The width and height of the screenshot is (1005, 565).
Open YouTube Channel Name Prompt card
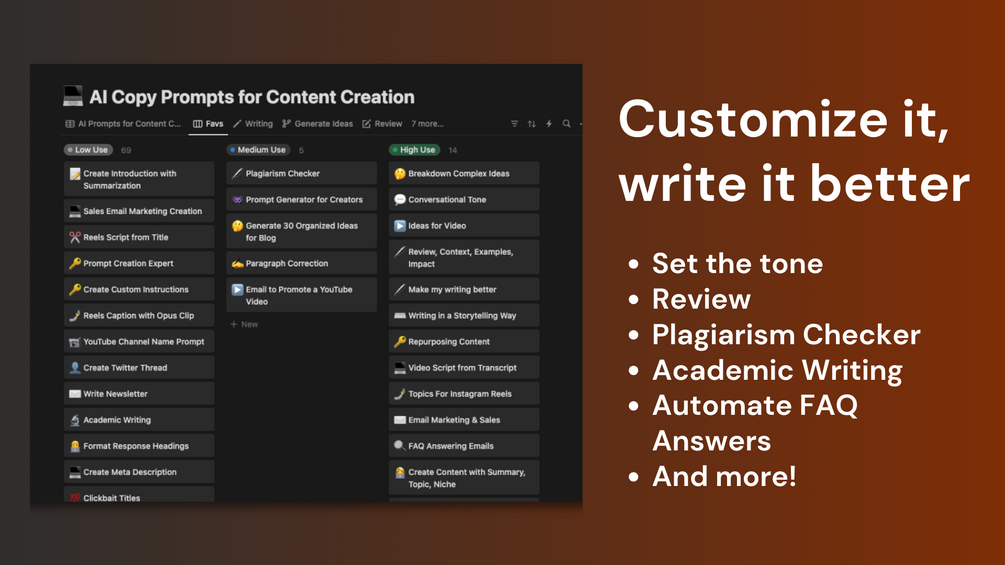click(x=139, y=341)
